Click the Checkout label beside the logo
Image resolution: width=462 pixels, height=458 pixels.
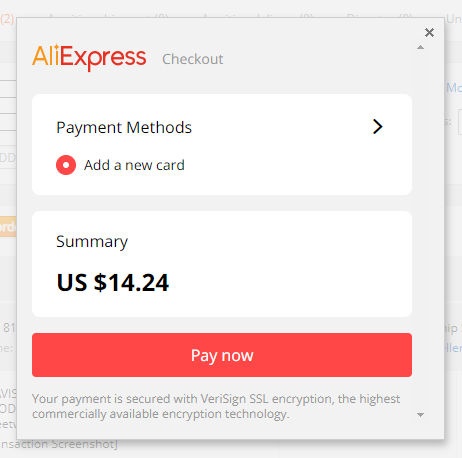(x=193, y=59)
